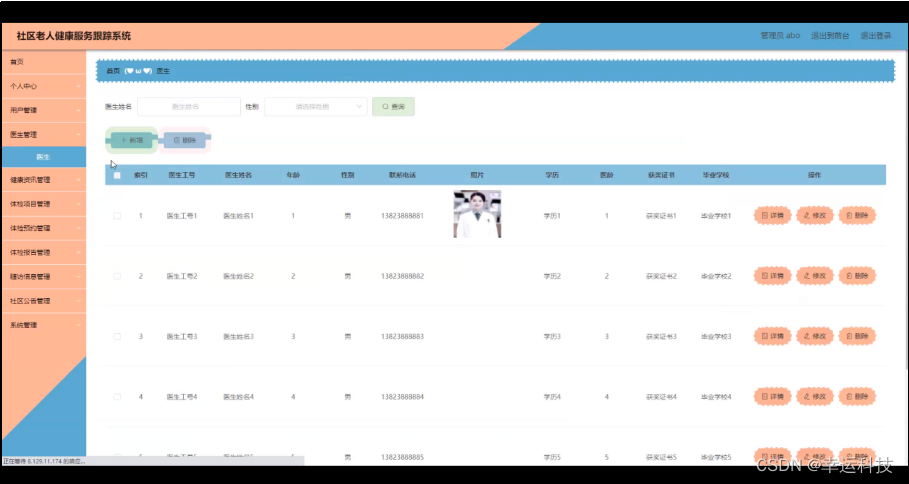Check the row 2 checkbox

(x=117, y=276)
